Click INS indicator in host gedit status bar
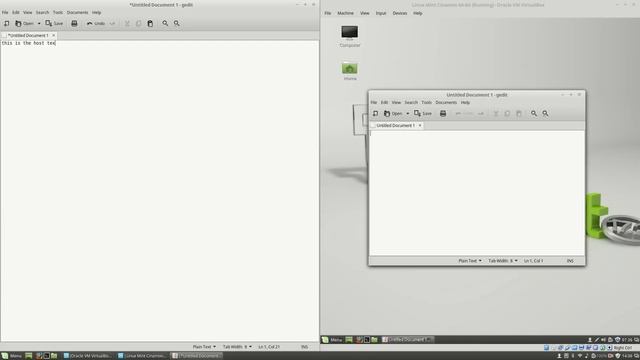The width and height of the screenshot is (640, 360). 304,347
